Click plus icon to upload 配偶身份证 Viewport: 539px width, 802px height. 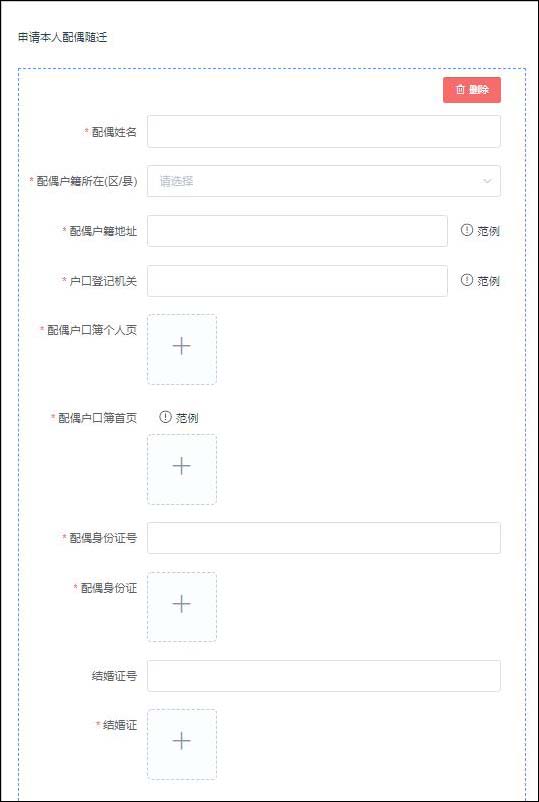click(x=182, y=604)
